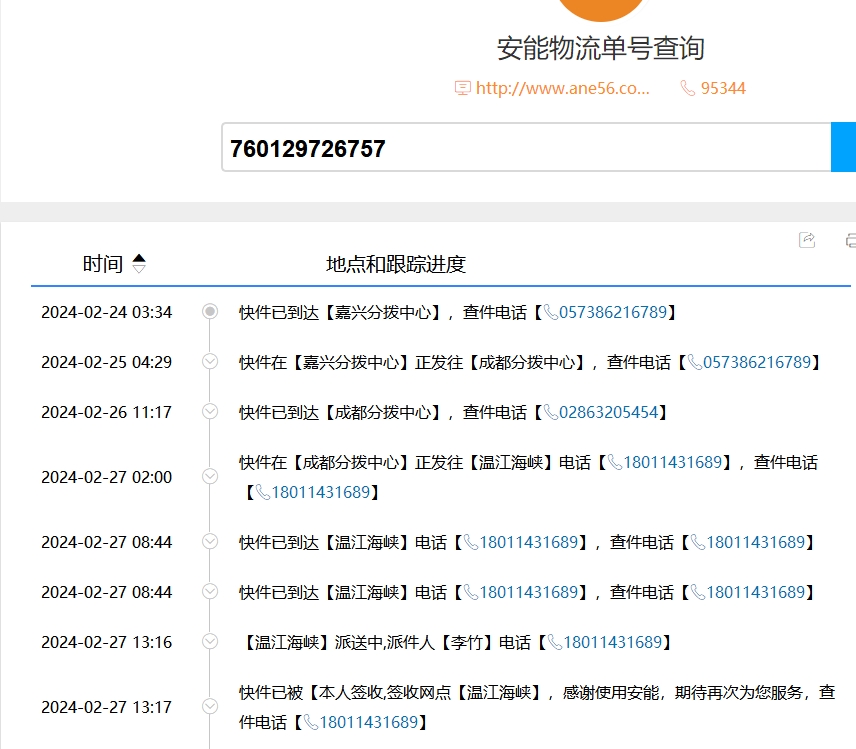Click status marker for 2024-02-27 02:00
The image size is (856, 749).
pos(210,476)
